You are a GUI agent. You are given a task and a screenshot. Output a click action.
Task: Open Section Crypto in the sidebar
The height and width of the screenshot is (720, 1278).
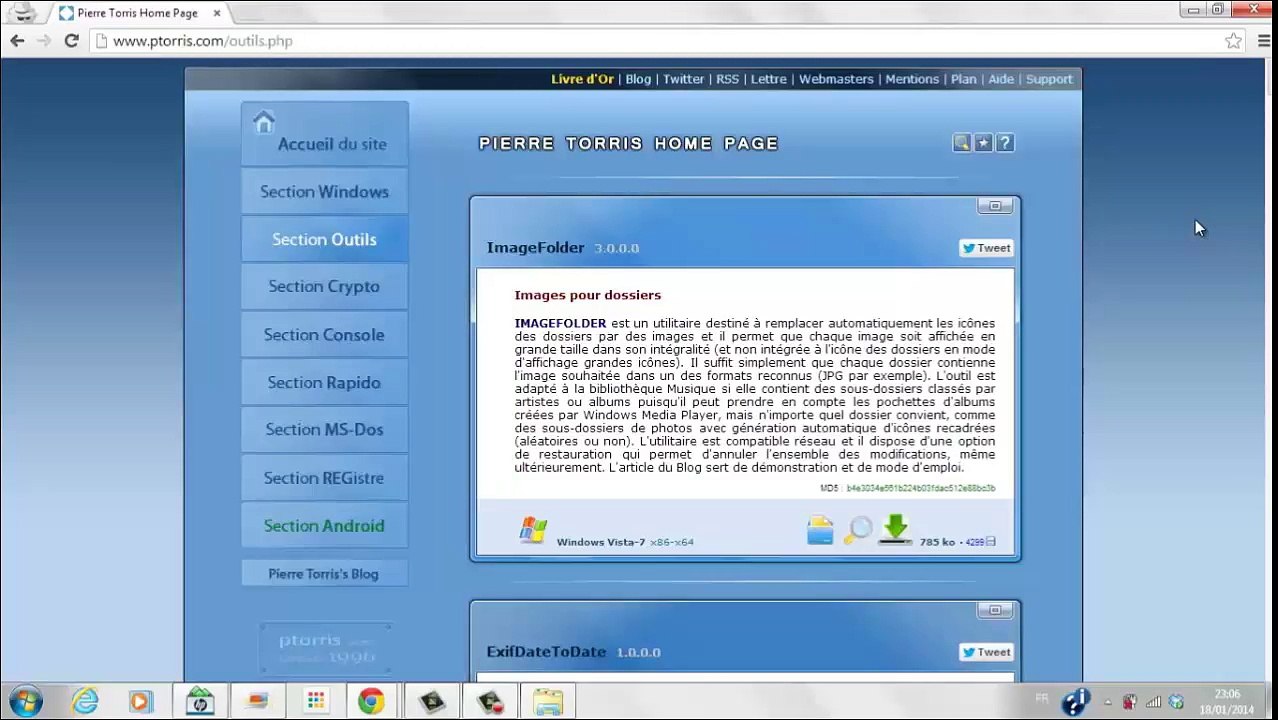tap(324, 287)
